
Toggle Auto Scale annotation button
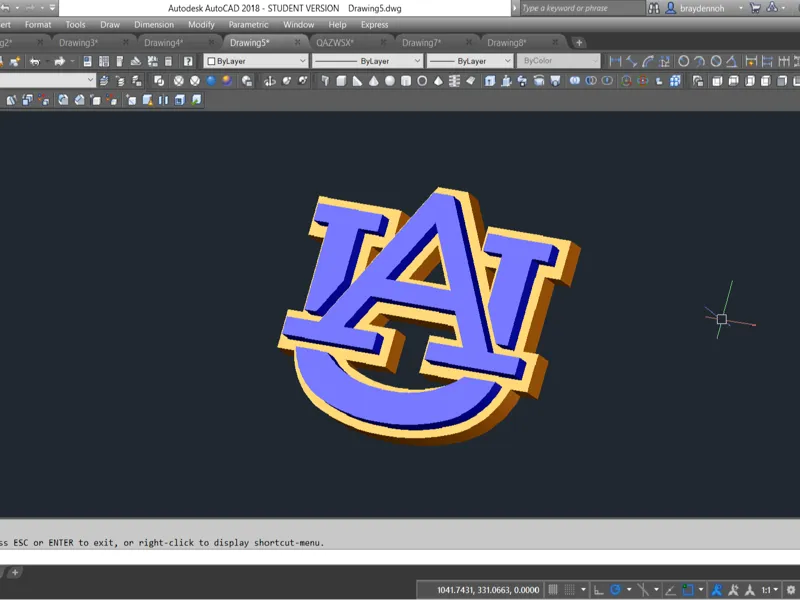[733, 590]
